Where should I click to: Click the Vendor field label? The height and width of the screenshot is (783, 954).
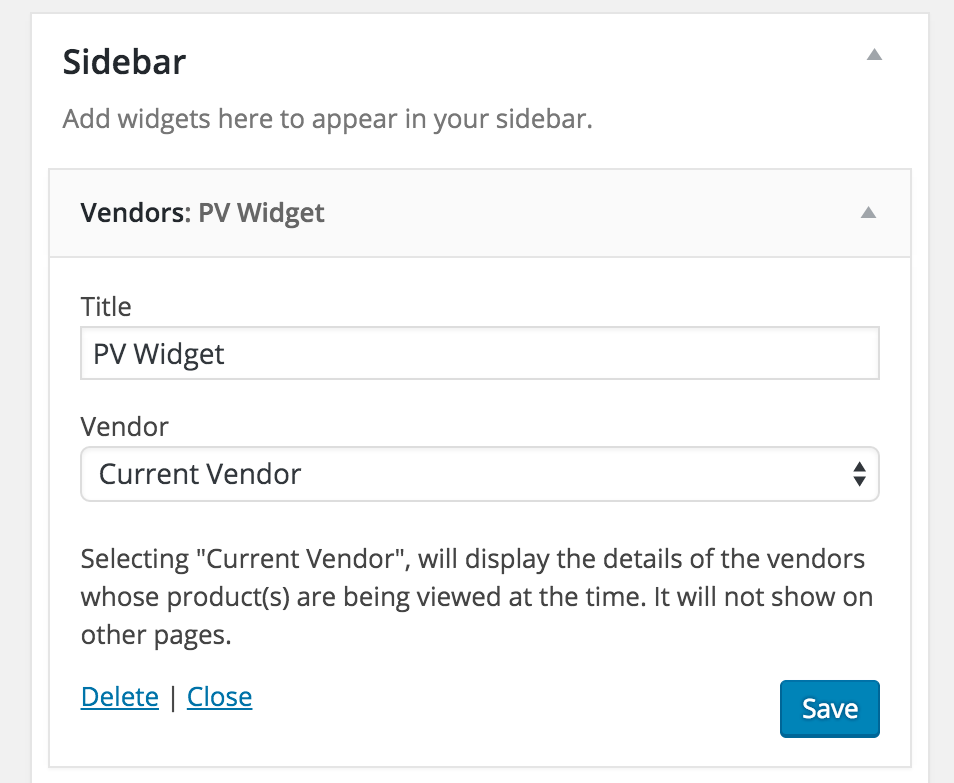pyautogui.click(x=124, y=427)
